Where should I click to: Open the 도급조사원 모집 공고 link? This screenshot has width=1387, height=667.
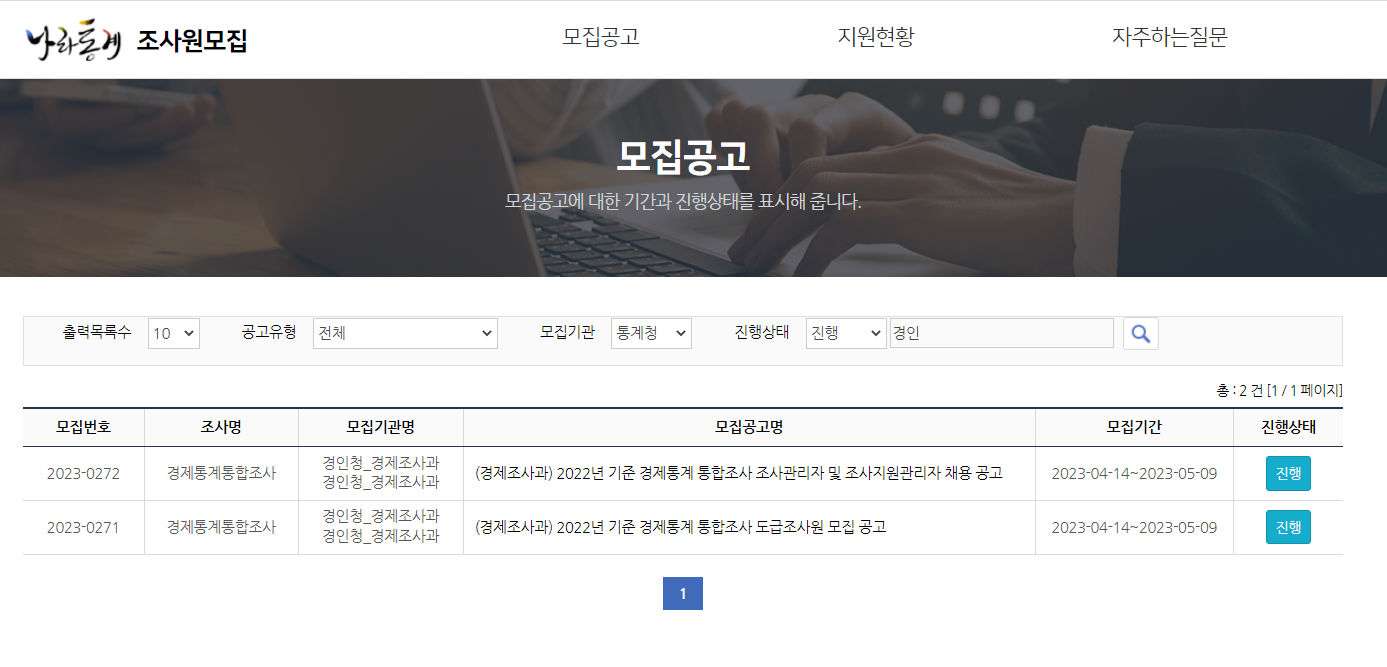[680, 527]
